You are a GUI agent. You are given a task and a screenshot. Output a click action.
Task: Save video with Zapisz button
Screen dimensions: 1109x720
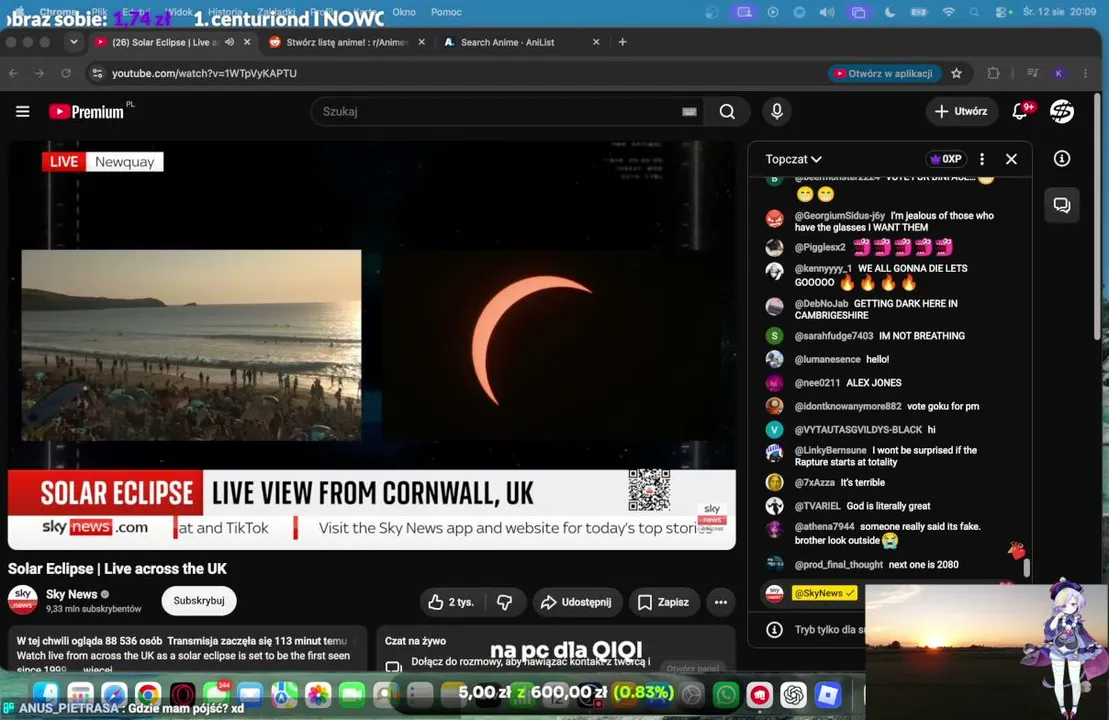click(x=663, y=602)
